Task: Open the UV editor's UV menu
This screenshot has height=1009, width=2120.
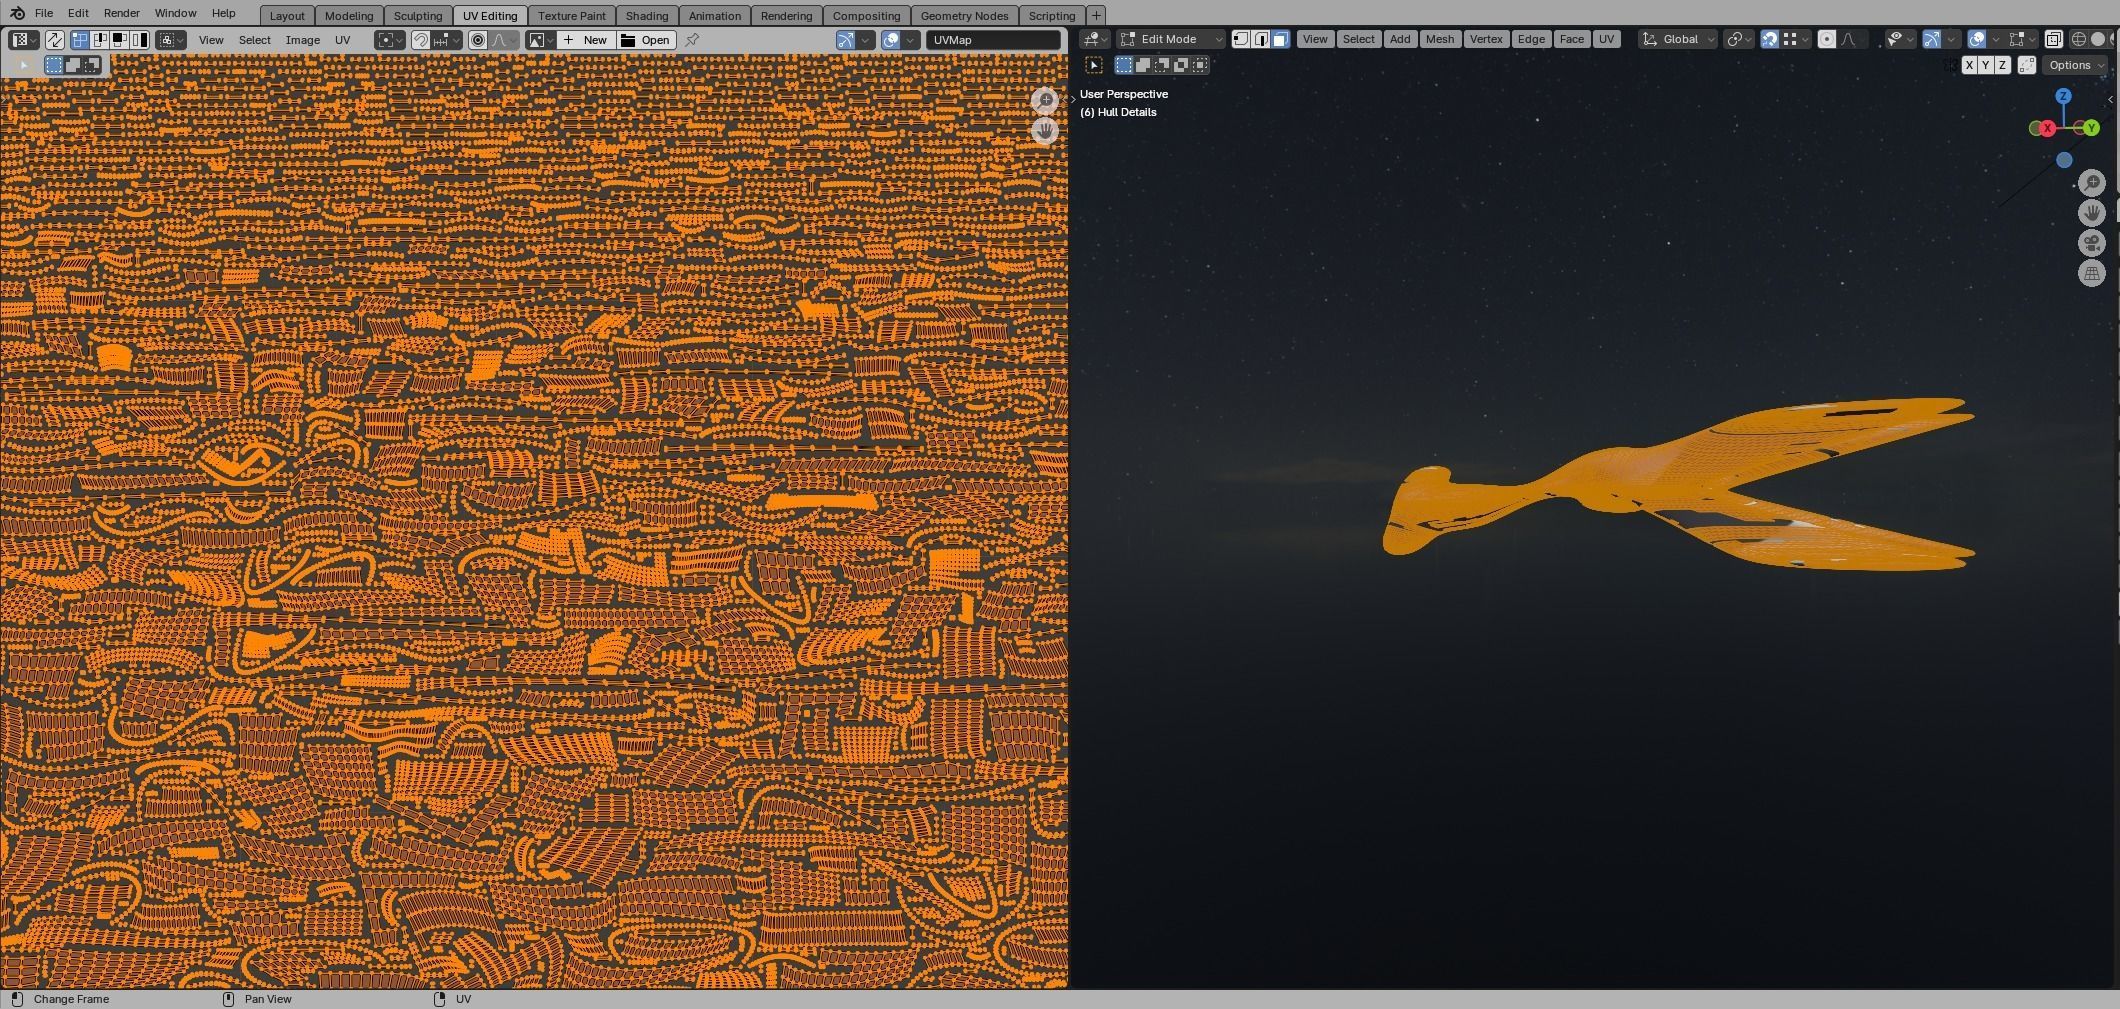Action: click(x=343, y=40)
